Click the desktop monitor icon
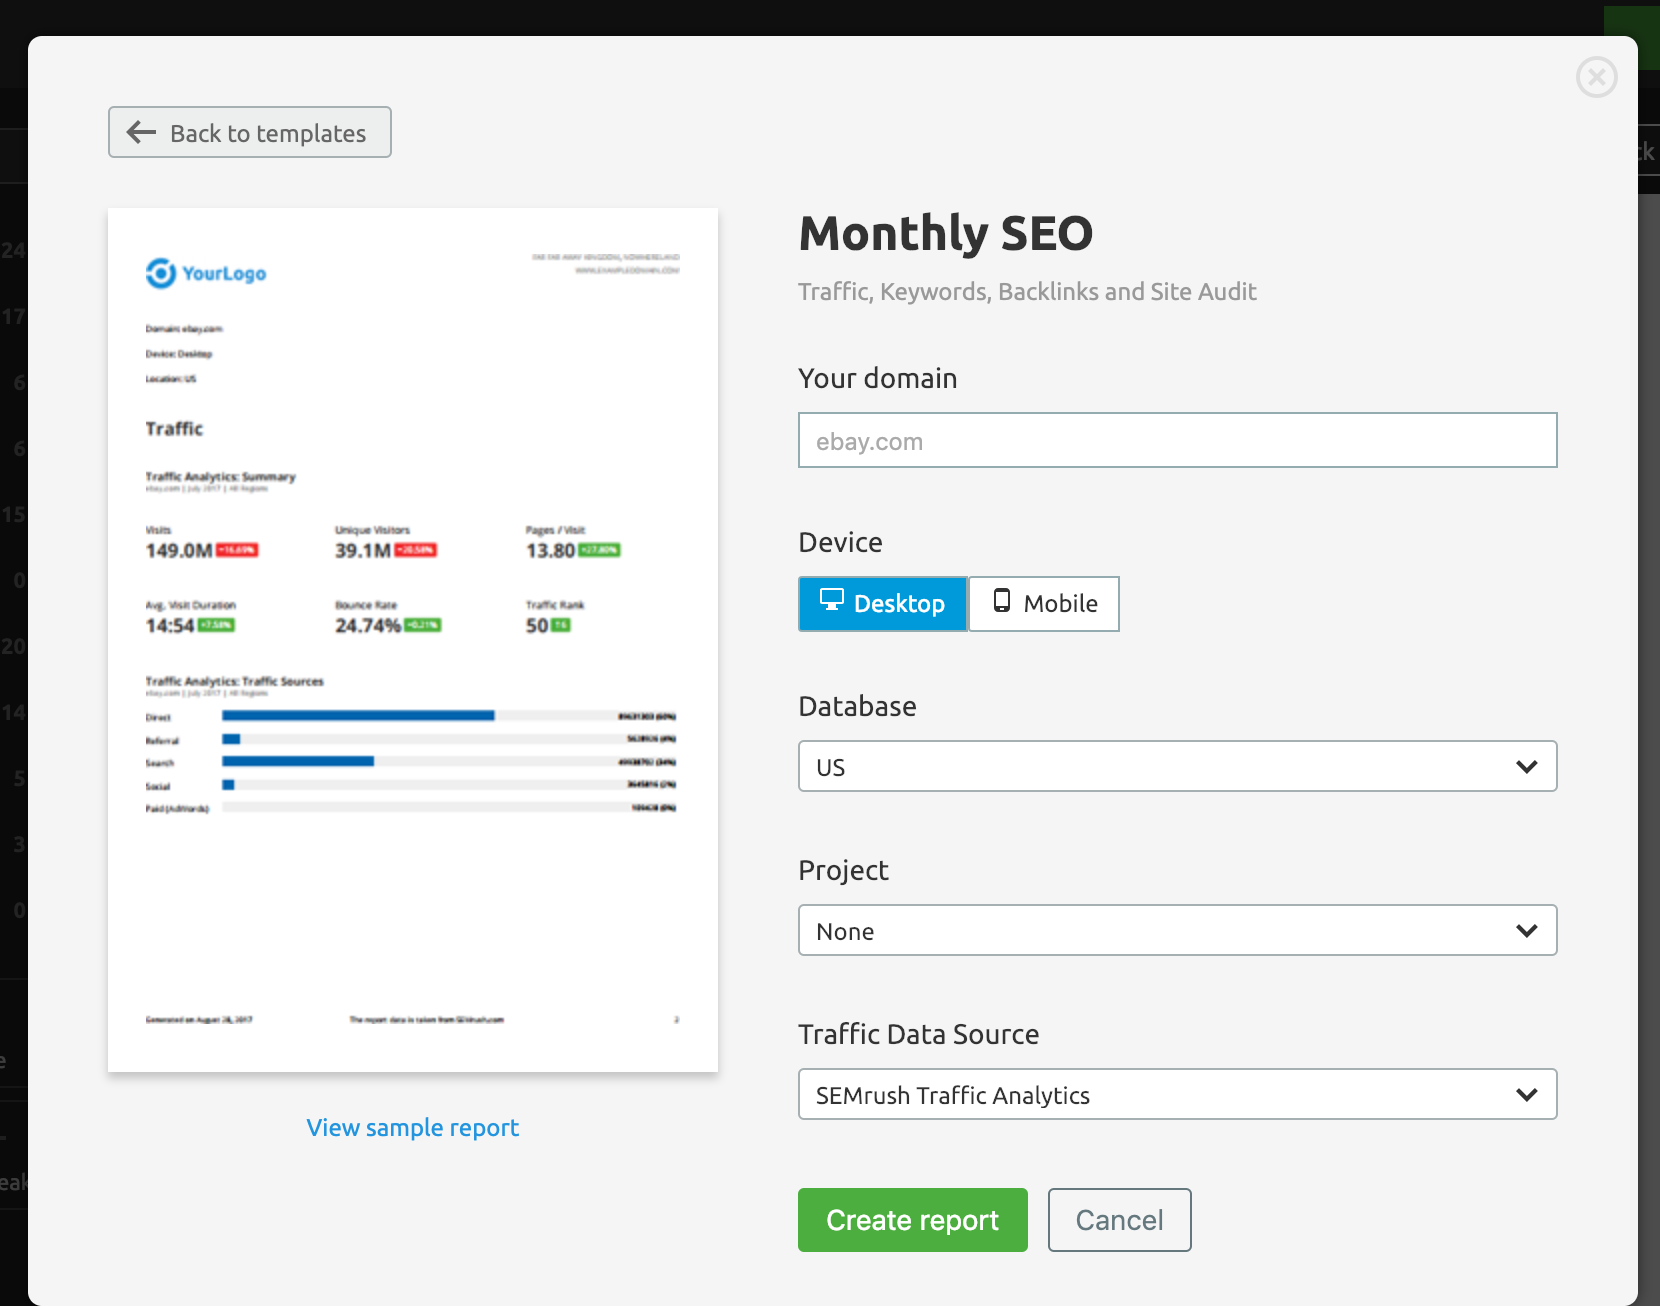Image resolution: width=1660 pixels, height=1306 pixels. click(x=831, y=600)
